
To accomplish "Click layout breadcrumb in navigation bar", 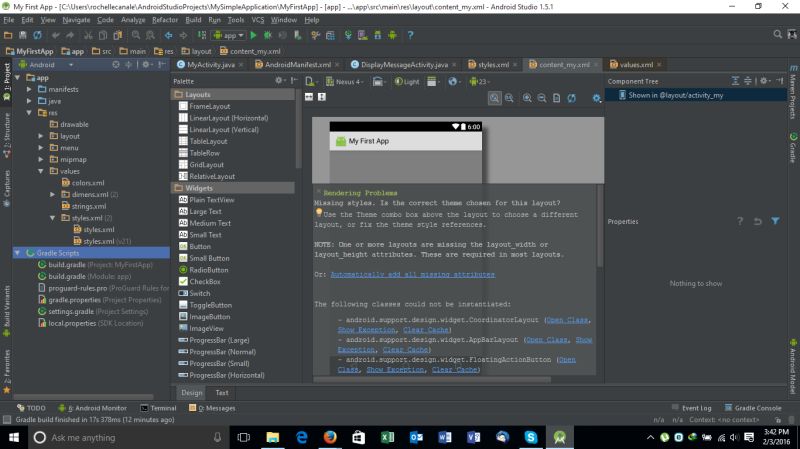I will pyautogui.click(x=196, y=52).
